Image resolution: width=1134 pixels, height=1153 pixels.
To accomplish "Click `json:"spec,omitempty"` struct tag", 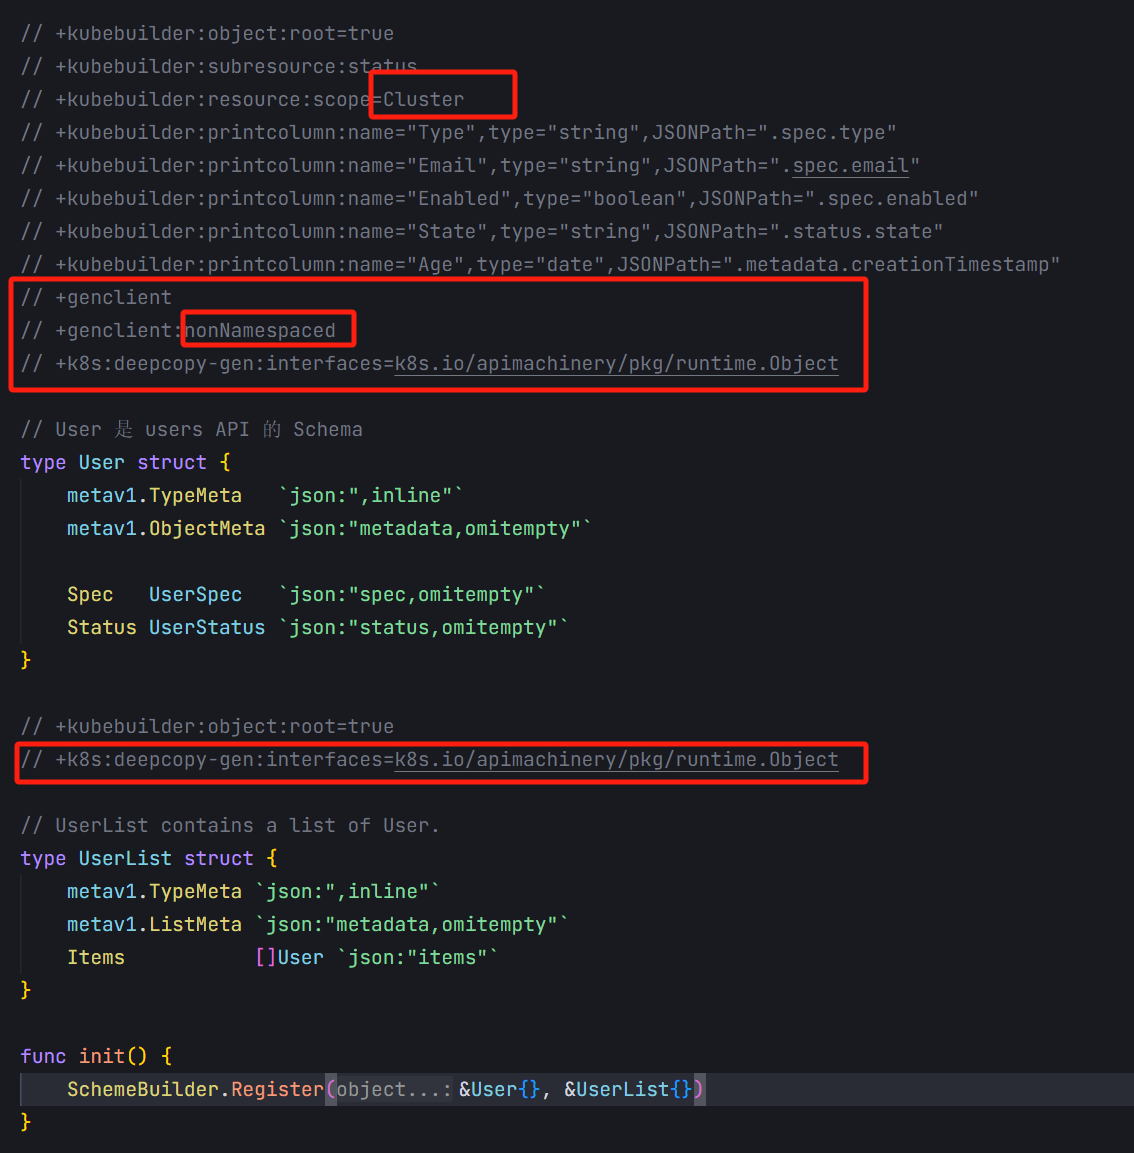I will (x=412, y=594).
